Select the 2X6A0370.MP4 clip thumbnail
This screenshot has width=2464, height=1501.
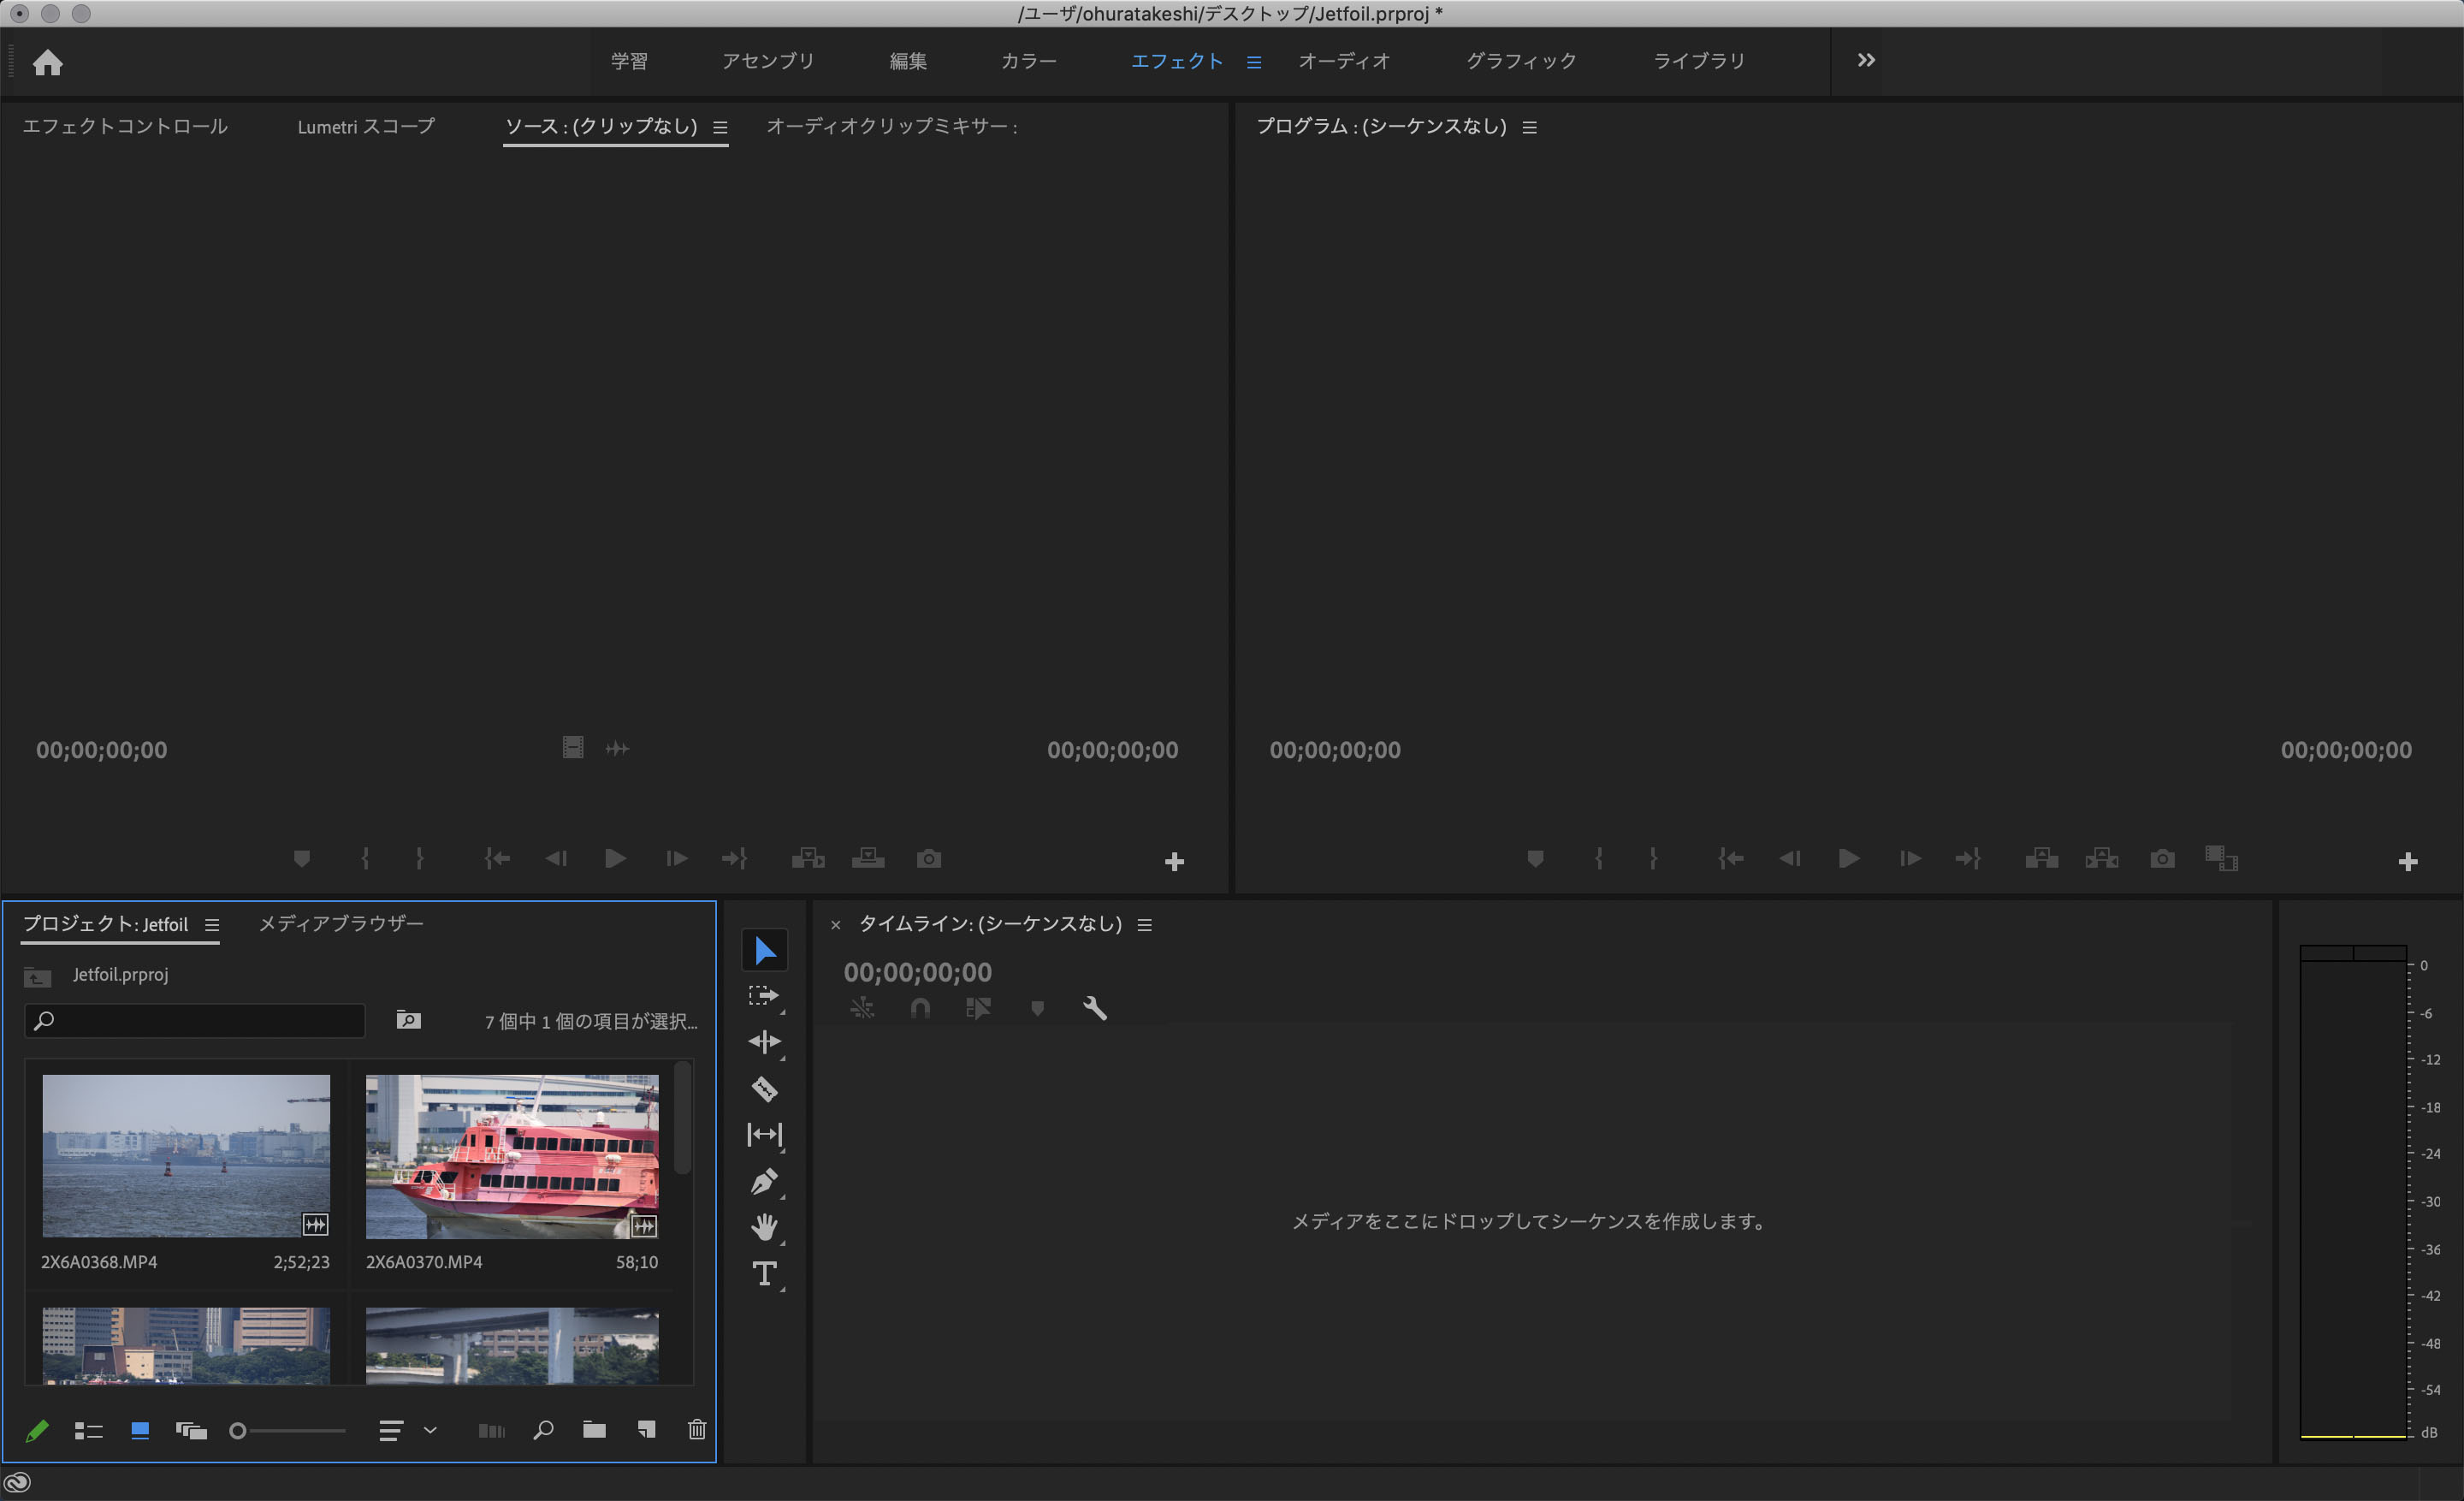[512, 1156]
